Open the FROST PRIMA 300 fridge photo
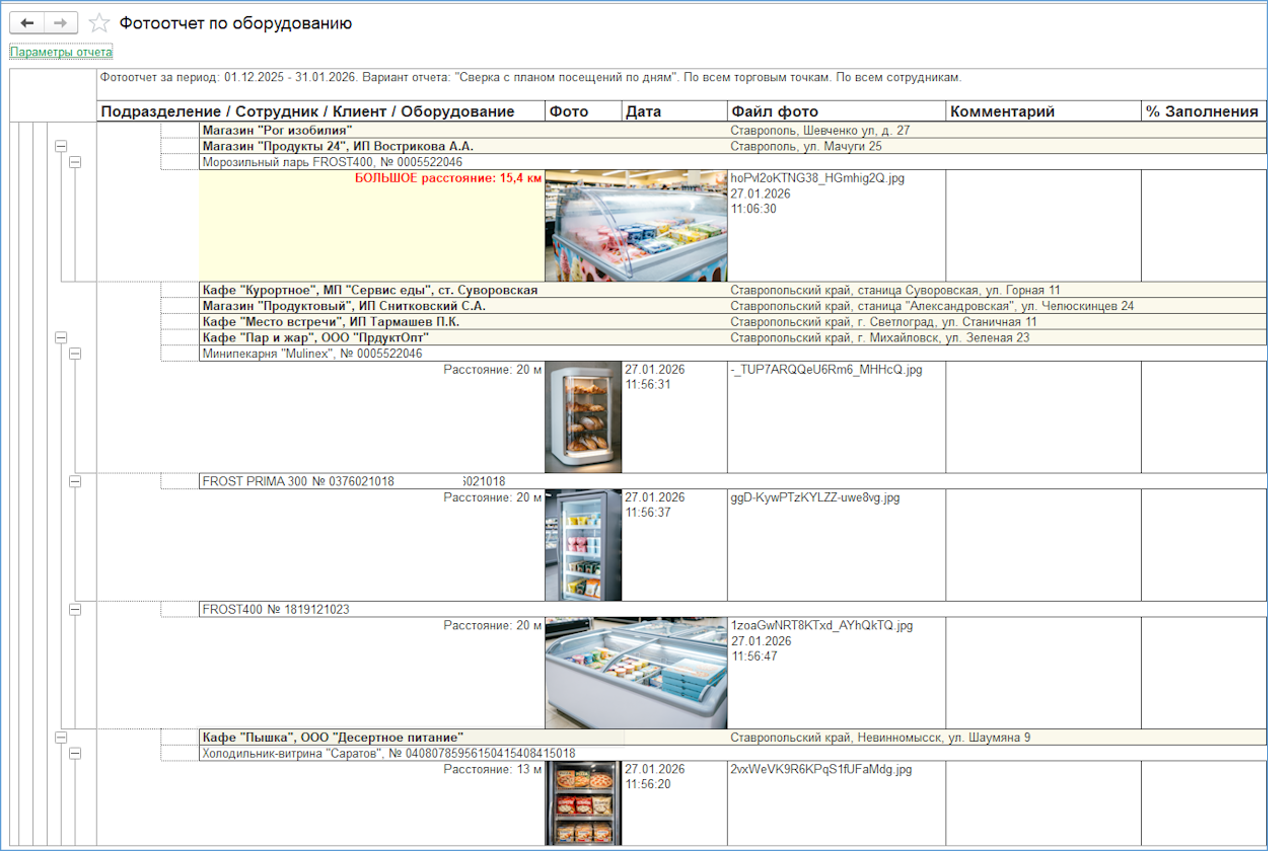This screenshot has height=851, width=1268. tap(583, 545)
